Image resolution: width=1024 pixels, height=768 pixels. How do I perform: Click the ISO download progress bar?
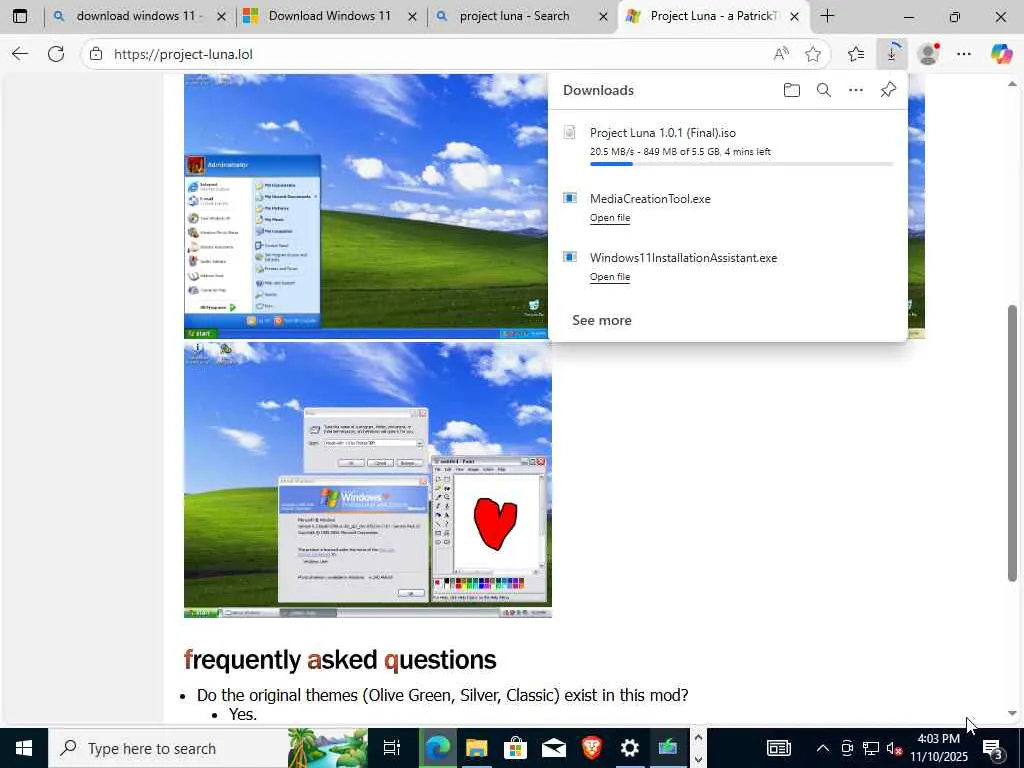coord(741,164)
